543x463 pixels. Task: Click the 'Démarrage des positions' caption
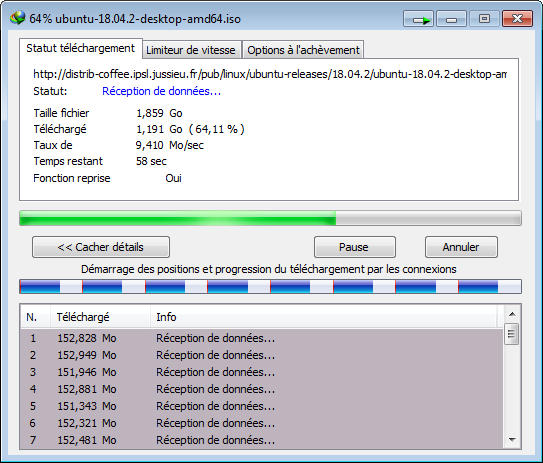(269, 269)
